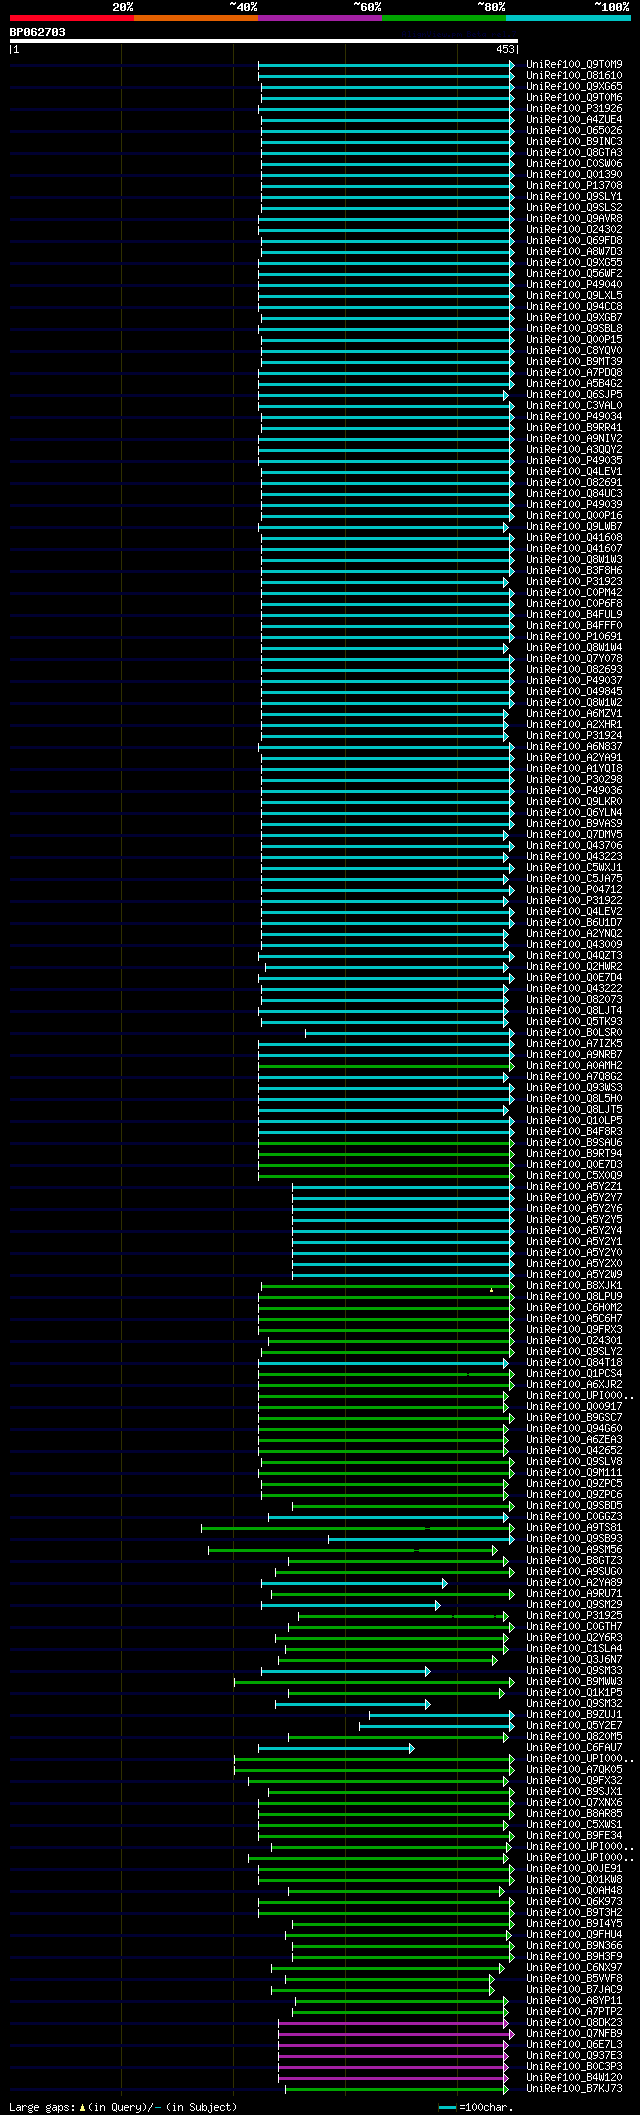
Task: Select label UniRef100_P31925
Action: (574, 1615)
